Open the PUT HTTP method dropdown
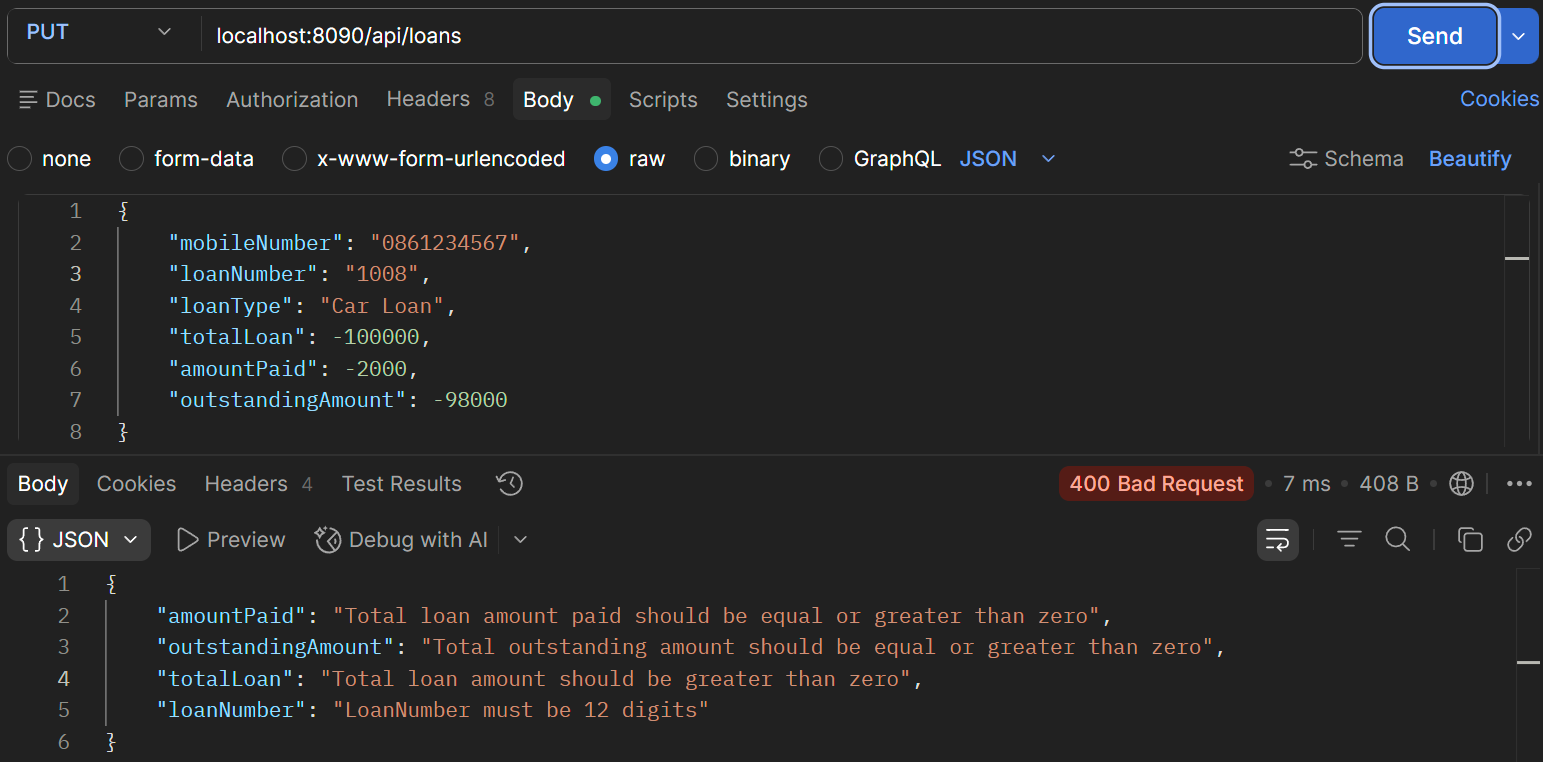1543x762 pixels. pos(98,33)
